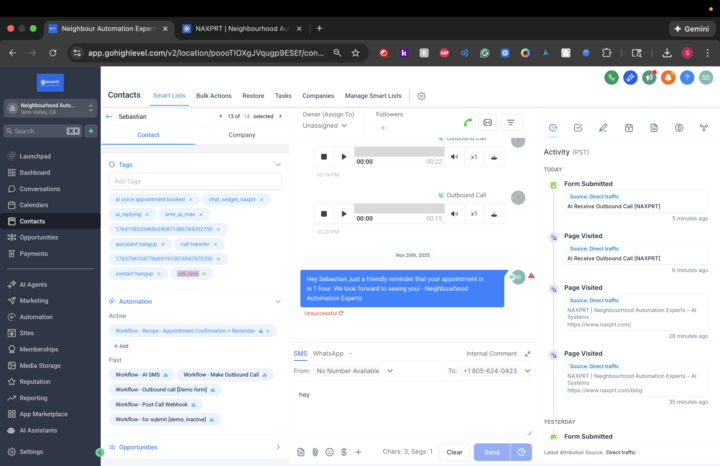
Task: Clear the message text
Action: pyautogui.click(x=455, y=452)
